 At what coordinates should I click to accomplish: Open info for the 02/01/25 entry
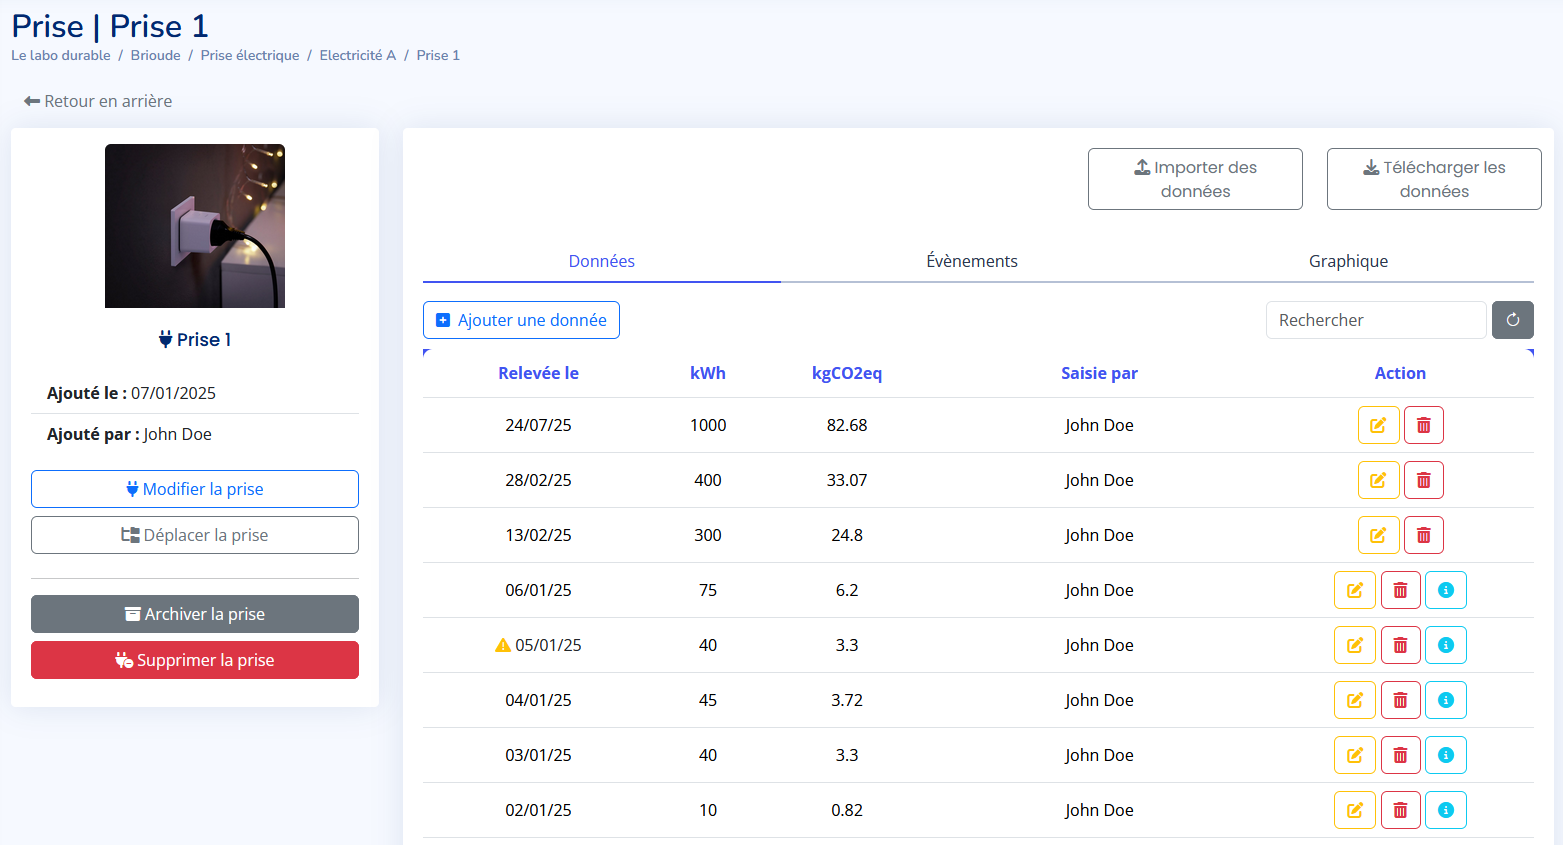[x=1445, y=810]
